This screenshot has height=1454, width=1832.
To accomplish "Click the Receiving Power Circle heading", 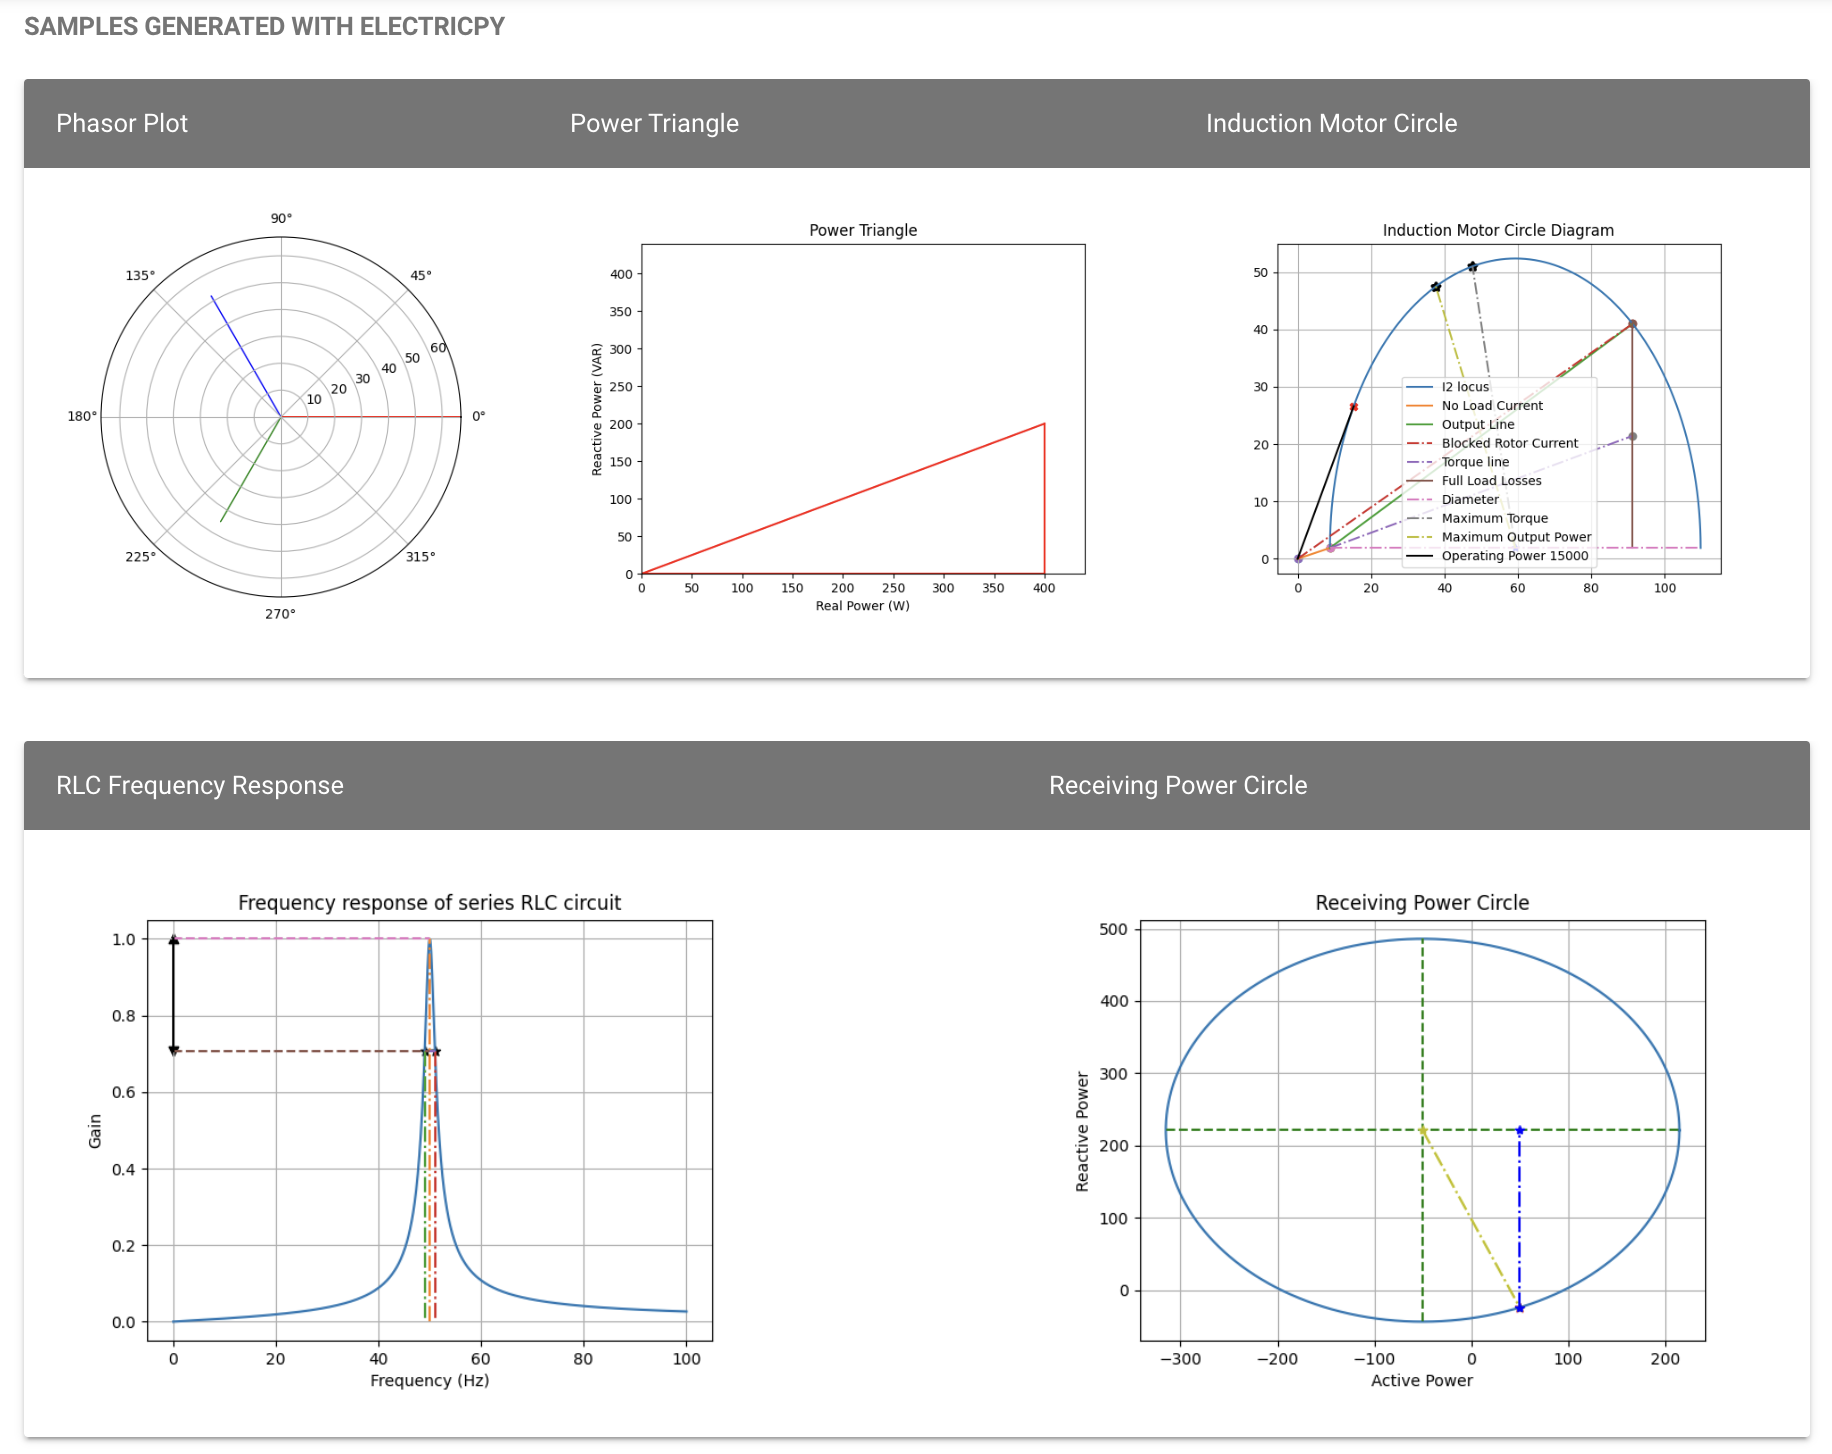I will pos(1178,785).
